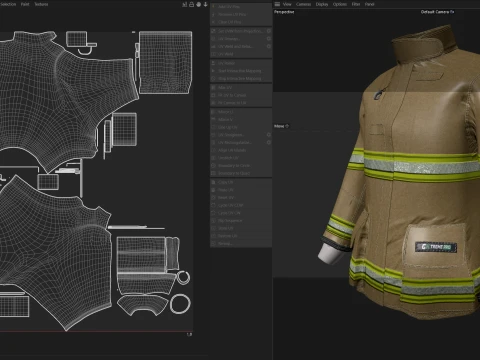Open the Panel menu of 3D viewport
The image size is (480, 360).
pos(369,4)
